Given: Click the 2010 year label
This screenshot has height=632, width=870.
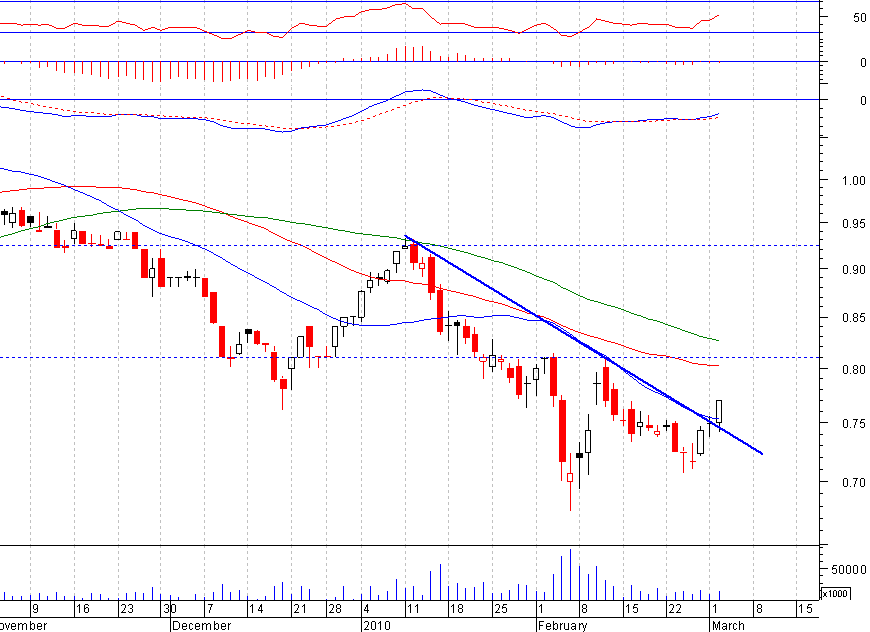Looking at the screenshot, I should [x=377, y=625].
